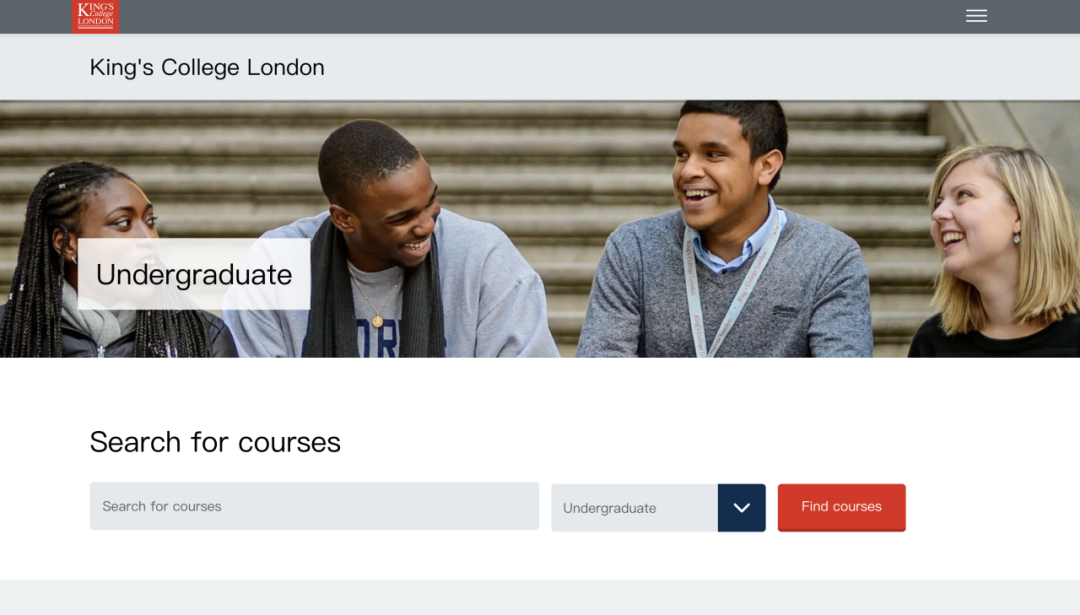Click the King's College London logo
This screenshot has height=615, width=1080.
(x=96, y=16)
